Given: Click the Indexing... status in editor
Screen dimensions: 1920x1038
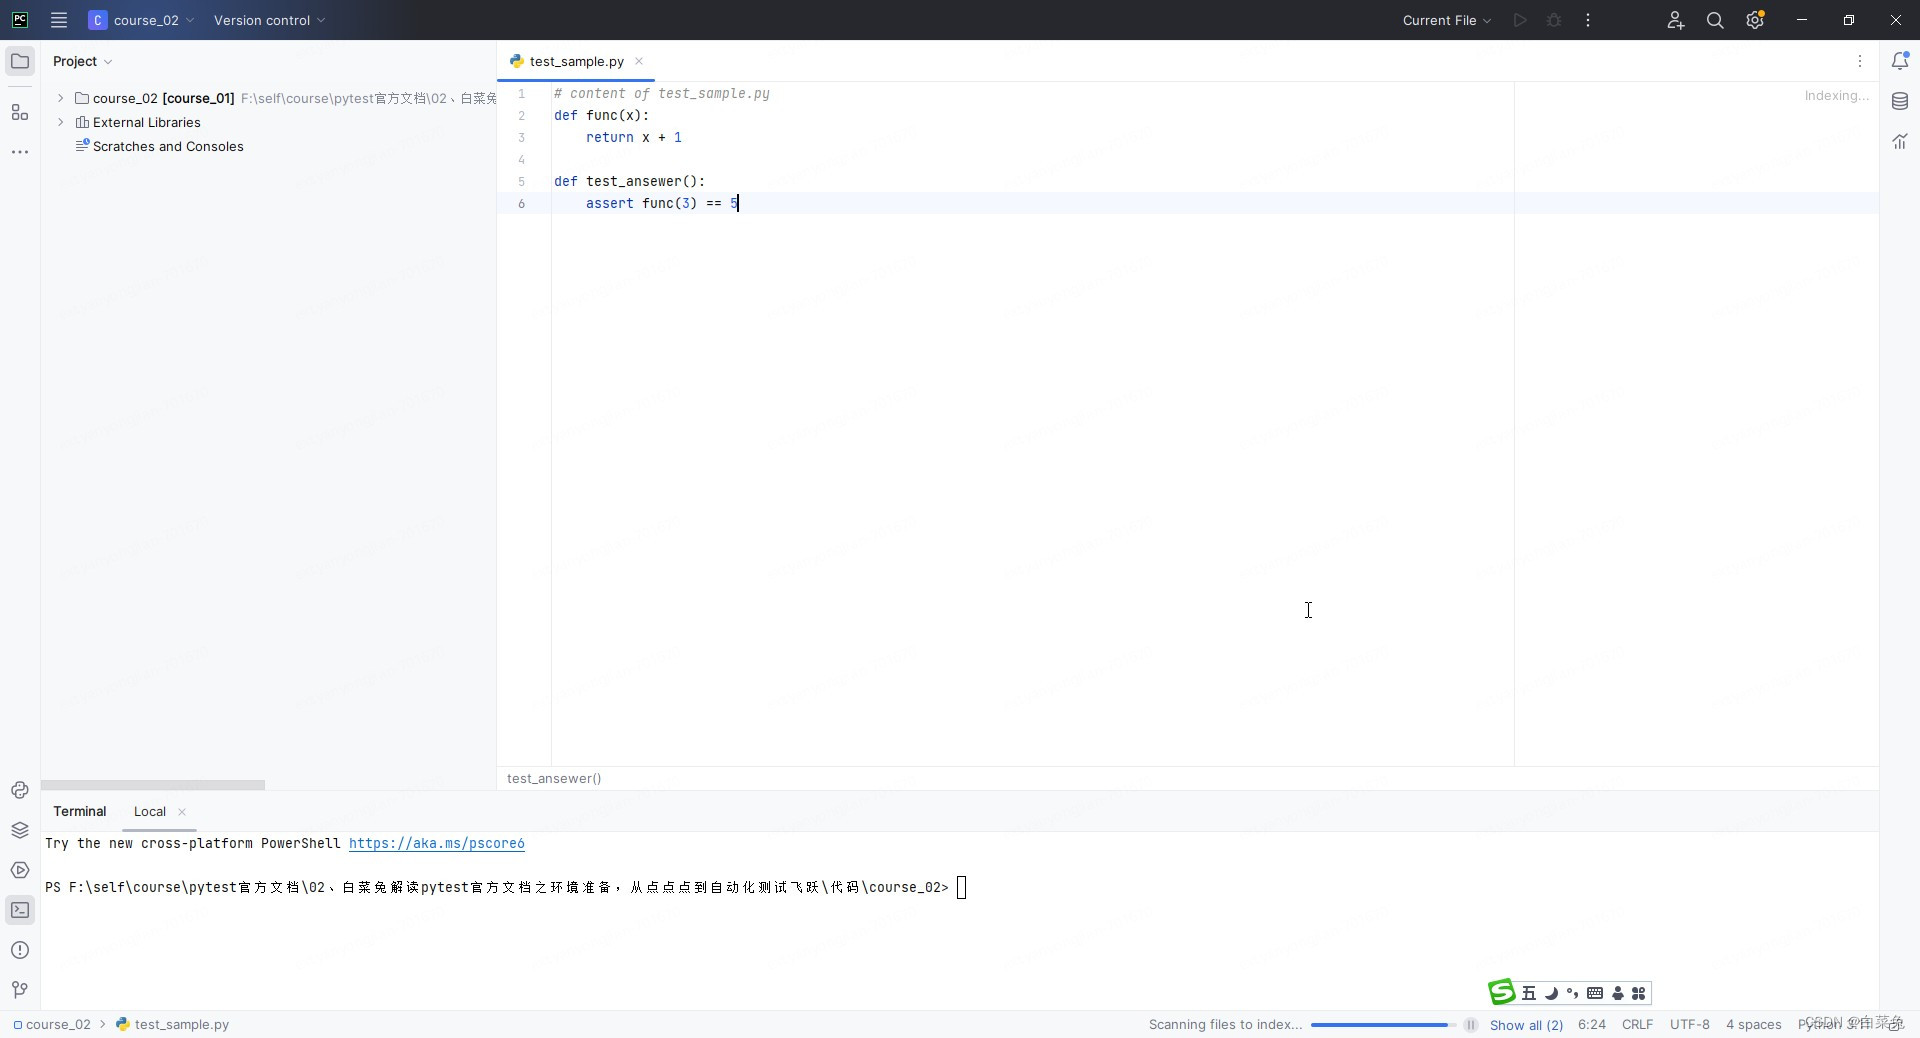Looking at the screenshot, I should tap(1836, 95).
